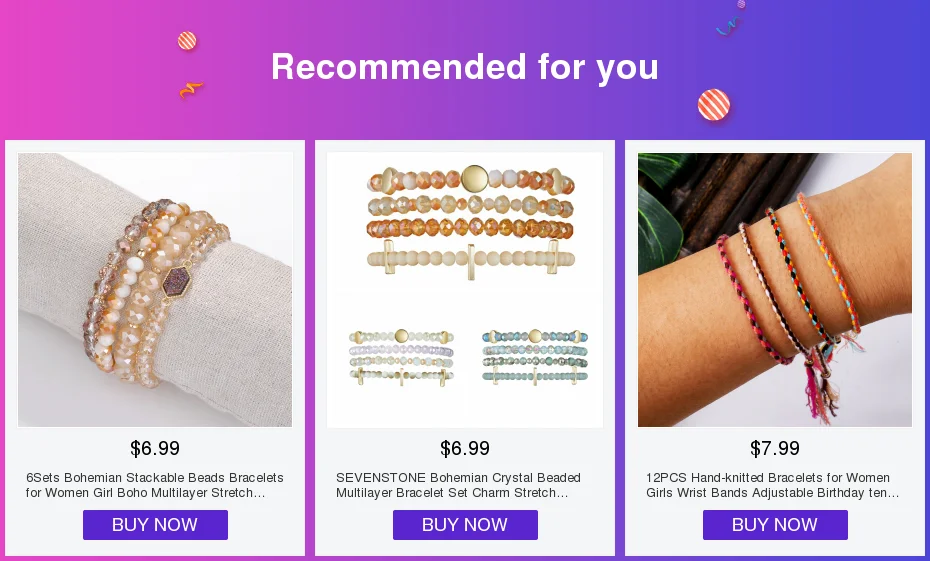Screen dimensions: 930x561
Task: Select the small blue bracelet set variant
Action: point(534,355)
